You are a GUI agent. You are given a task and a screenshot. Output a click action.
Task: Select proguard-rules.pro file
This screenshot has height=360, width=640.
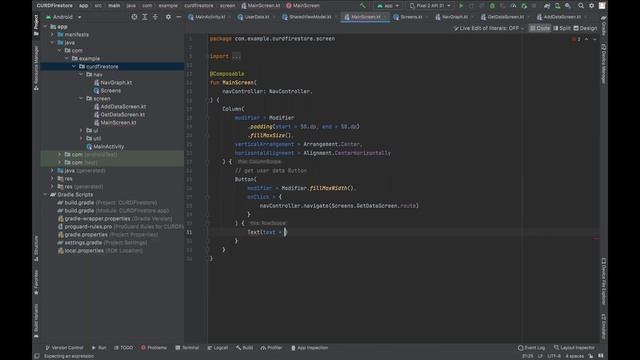(x=88, y=227)
